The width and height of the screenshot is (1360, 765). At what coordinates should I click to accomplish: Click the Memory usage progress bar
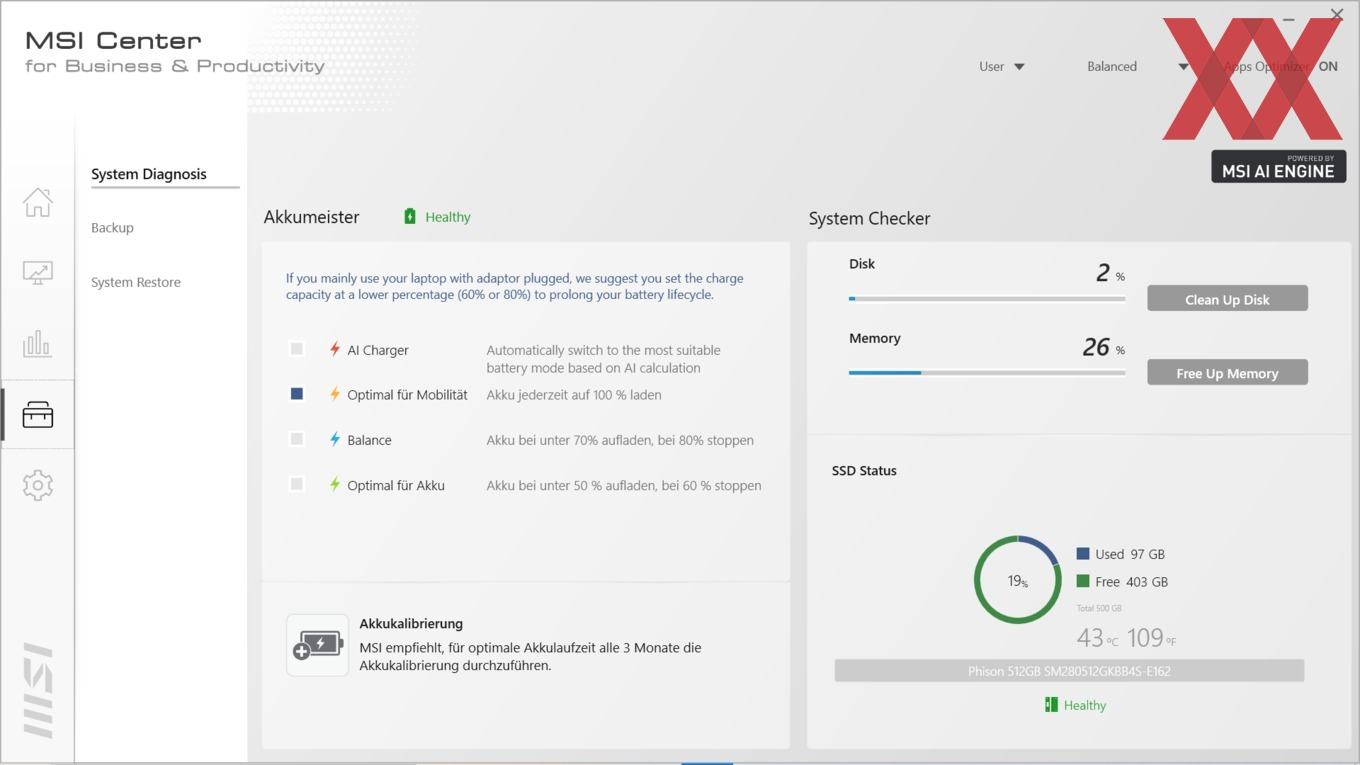point(987,372)
